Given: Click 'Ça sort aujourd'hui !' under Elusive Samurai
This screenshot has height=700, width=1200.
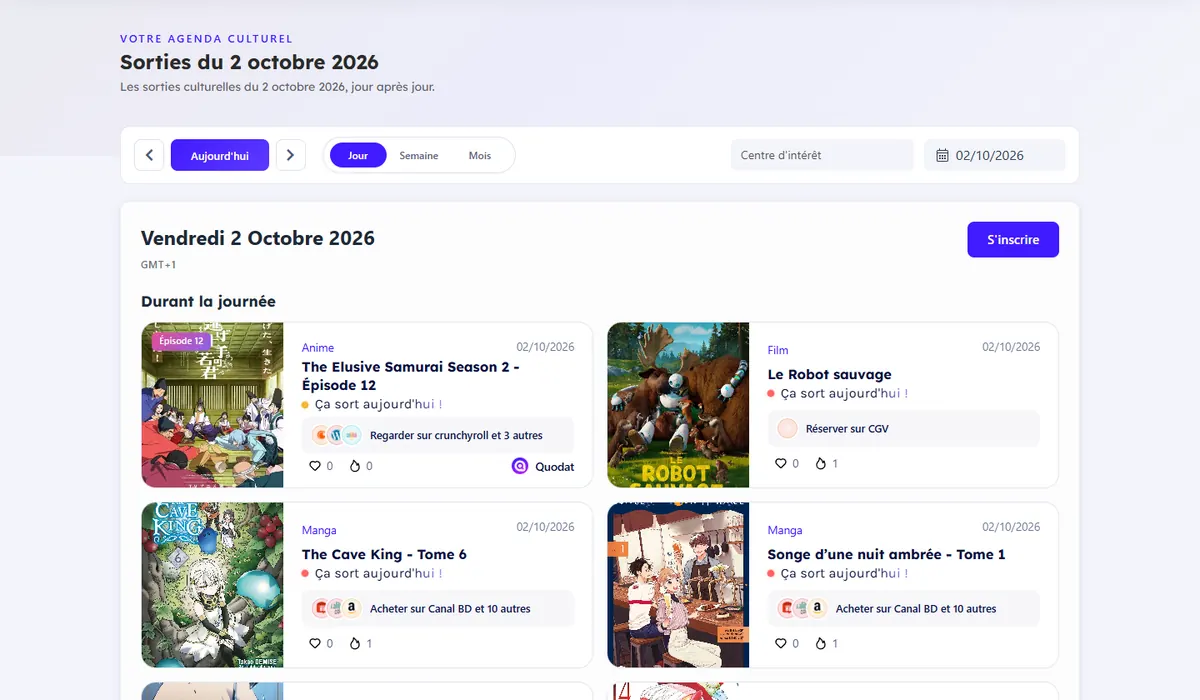Looking at the screenshot, I should 378,404.
